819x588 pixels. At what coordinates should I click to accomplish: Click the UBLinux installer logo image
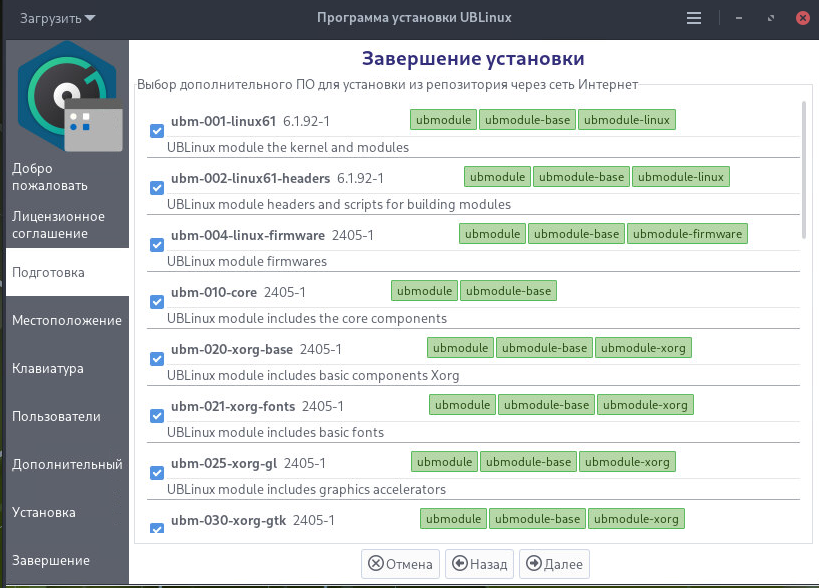(70, 97)
